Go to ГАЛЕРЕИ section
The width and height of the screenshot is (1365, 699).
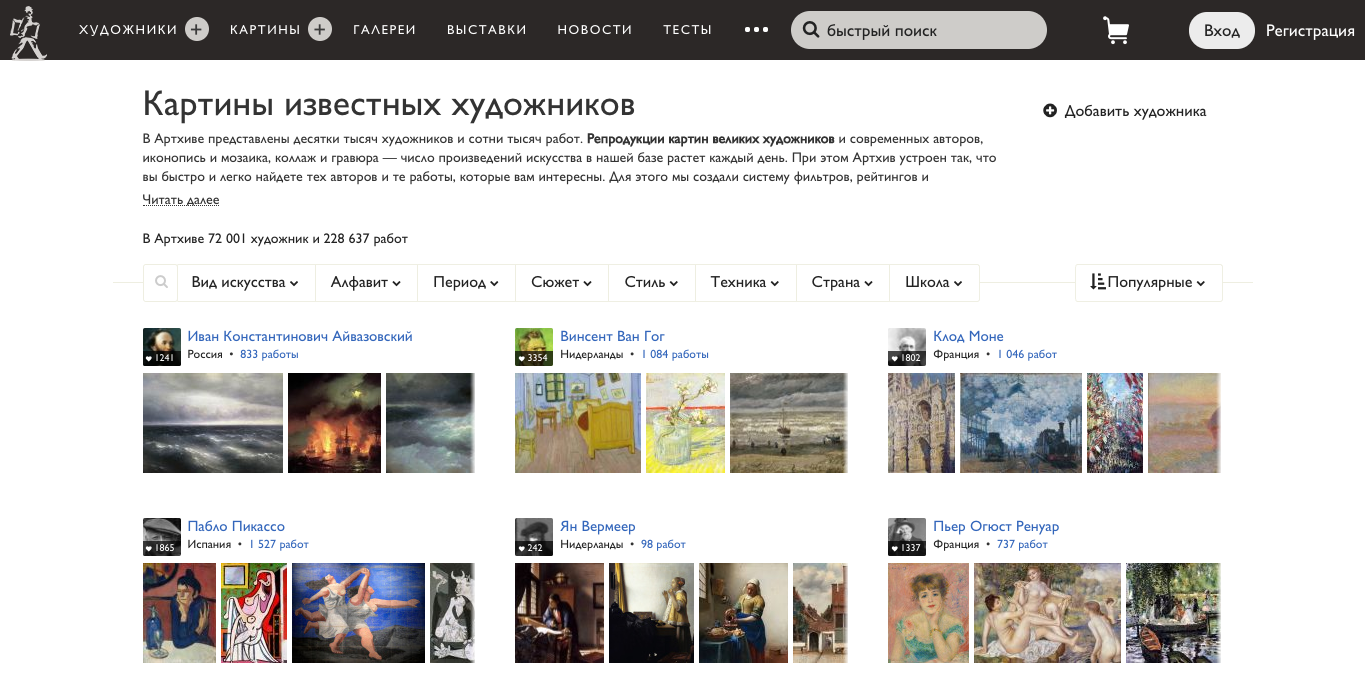pyautogui.click(x=385, y=30)
